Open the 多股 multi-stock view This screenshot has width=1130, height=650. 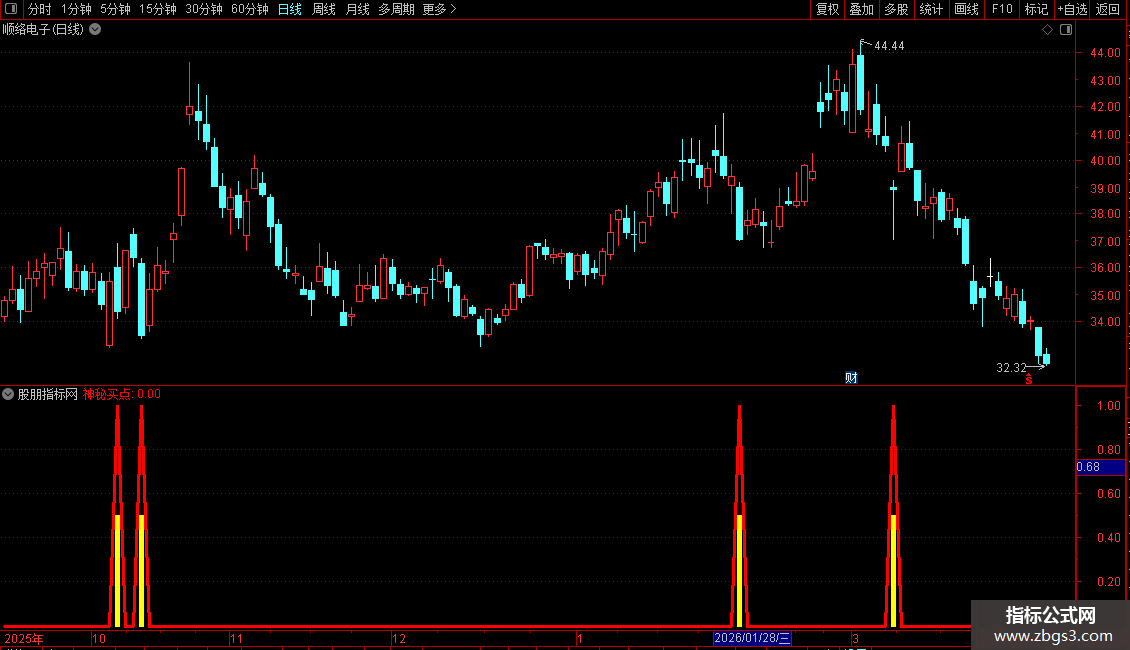pos(896,9)
